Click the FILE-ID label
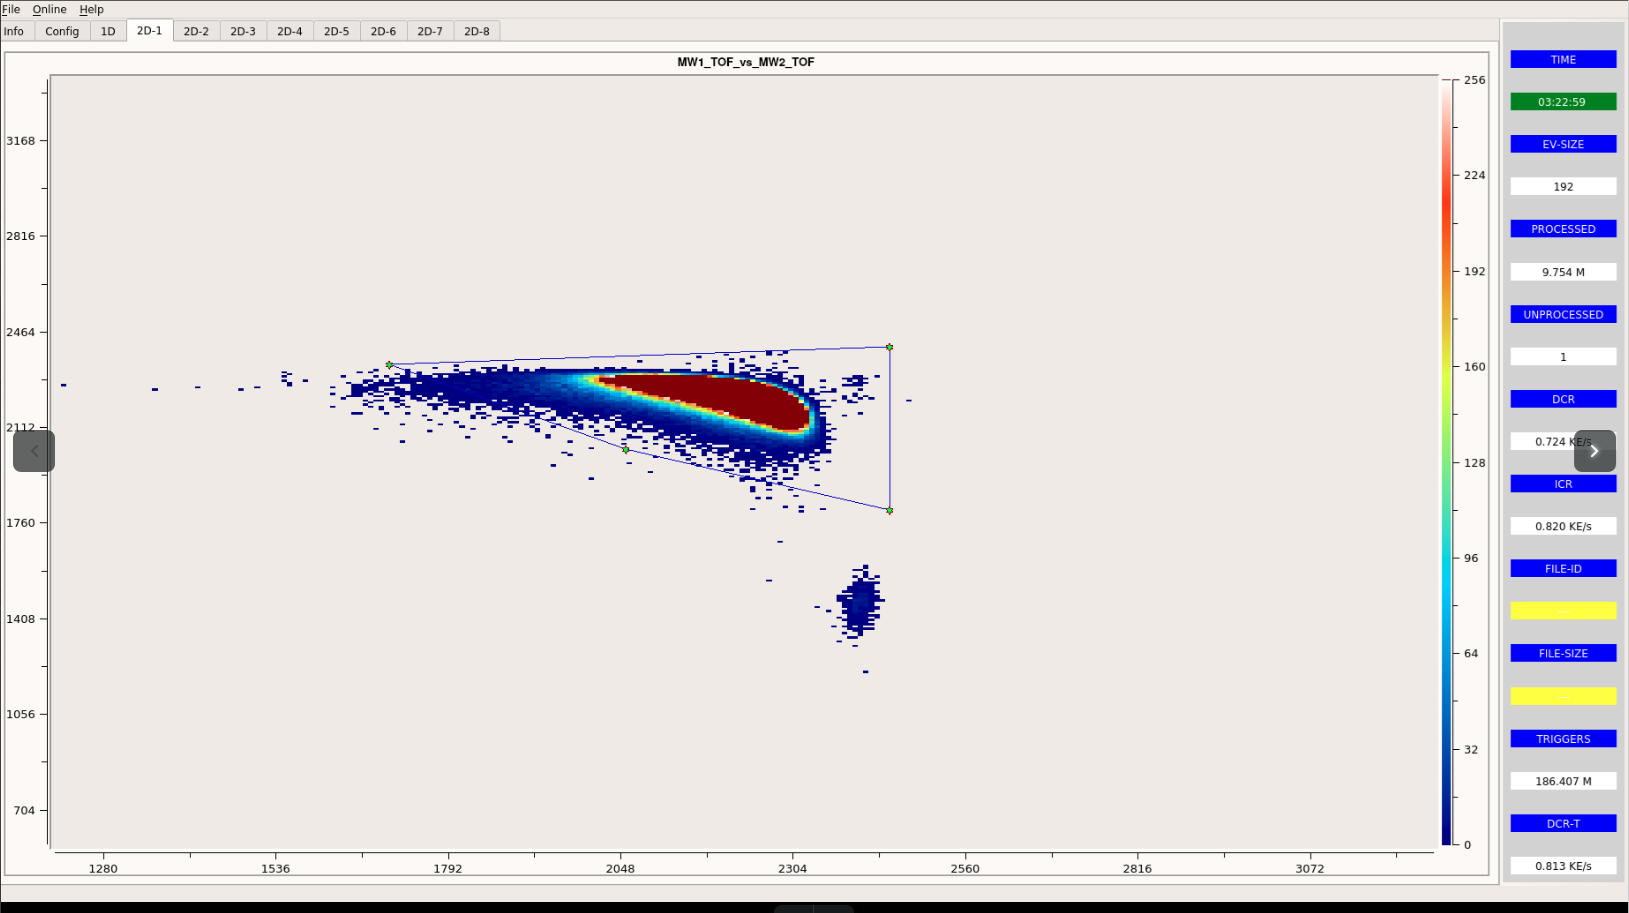1629x913 pixels. [1563, 569]
